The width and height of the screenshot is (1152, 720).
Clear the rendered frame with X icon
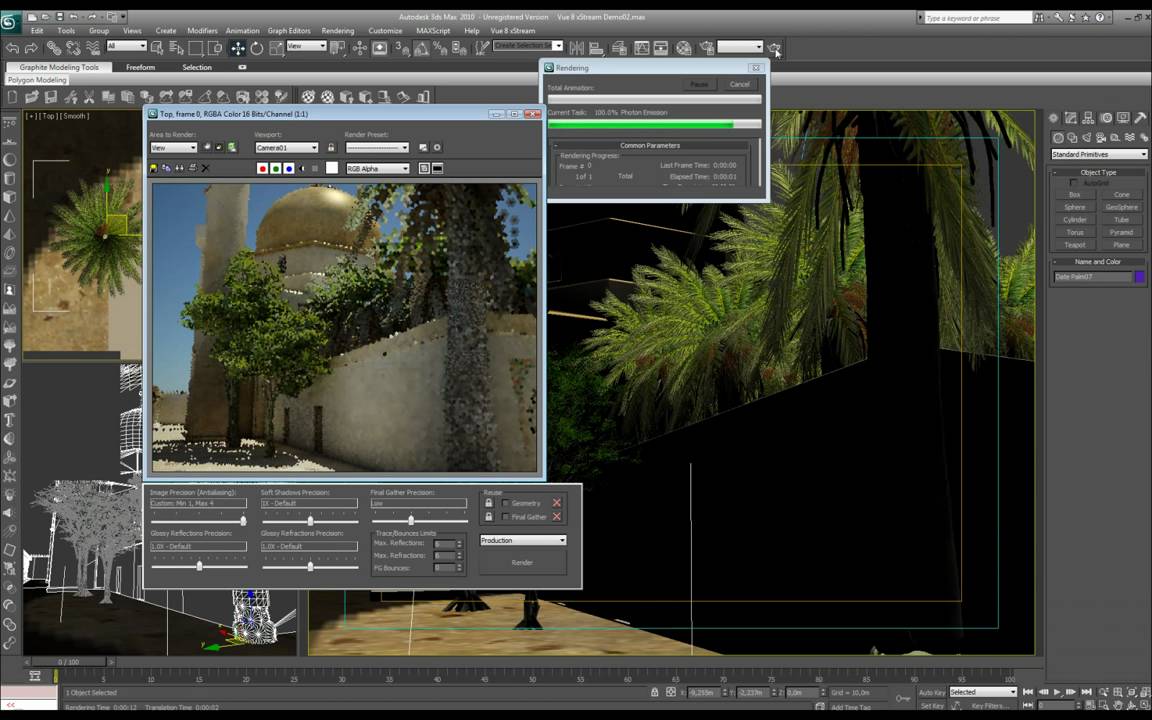coord(206,168)
